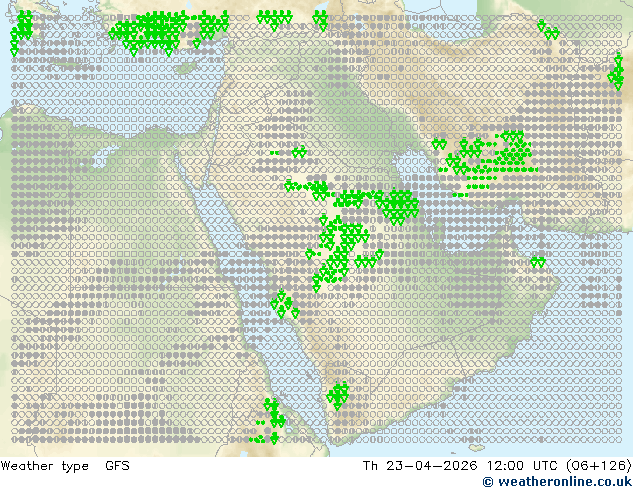This screenshot has height=490, width=634.
Task: Click the forecast date 'Th 23-04-2026 12:00 UTC (06+126)'
Action: (497, 466)
